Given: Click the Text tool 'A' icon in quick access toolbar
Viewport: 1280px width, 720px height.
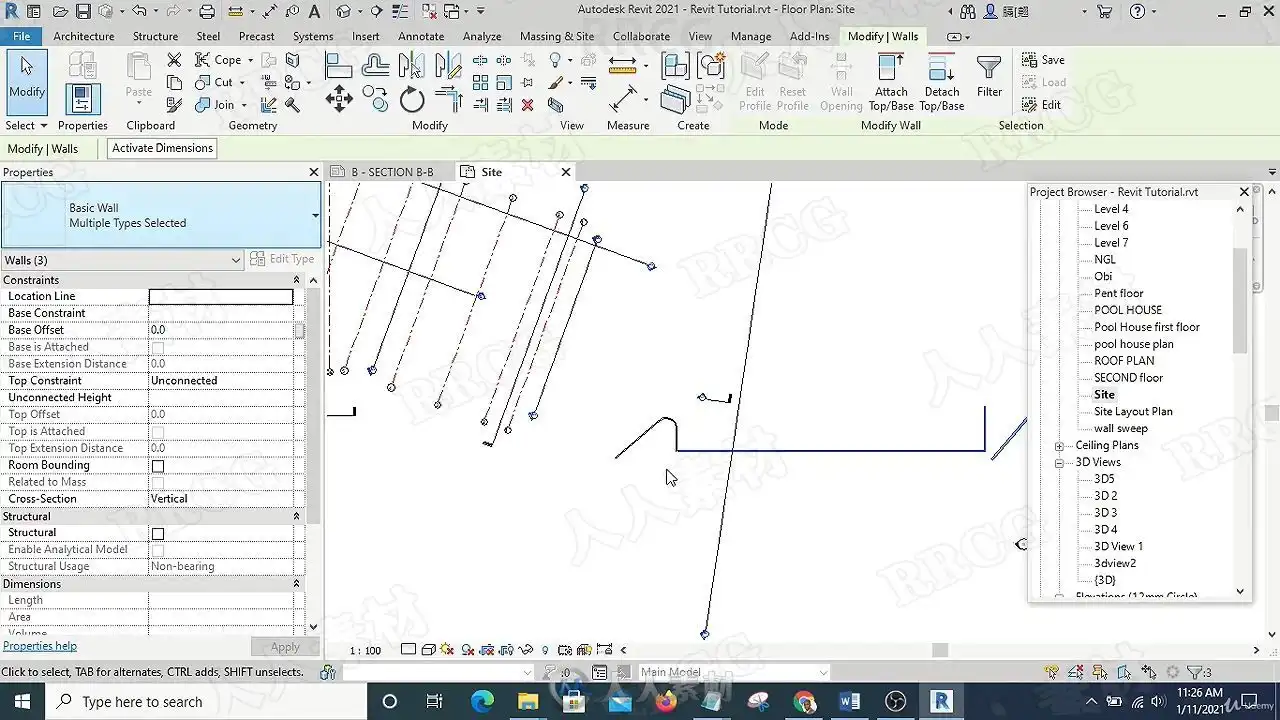Looking at the screenshot, I should click(314, 12).
